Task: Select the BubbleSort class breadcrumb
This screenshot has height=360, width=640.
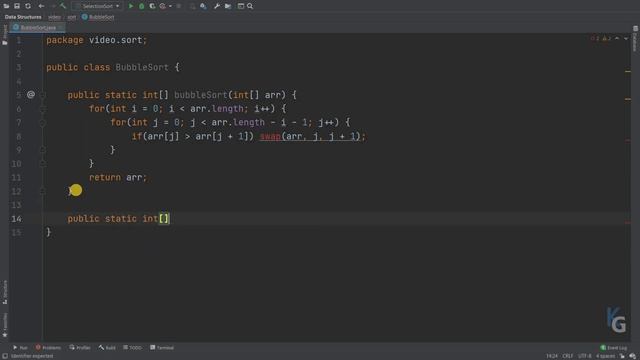Action: tap(98, 17)
